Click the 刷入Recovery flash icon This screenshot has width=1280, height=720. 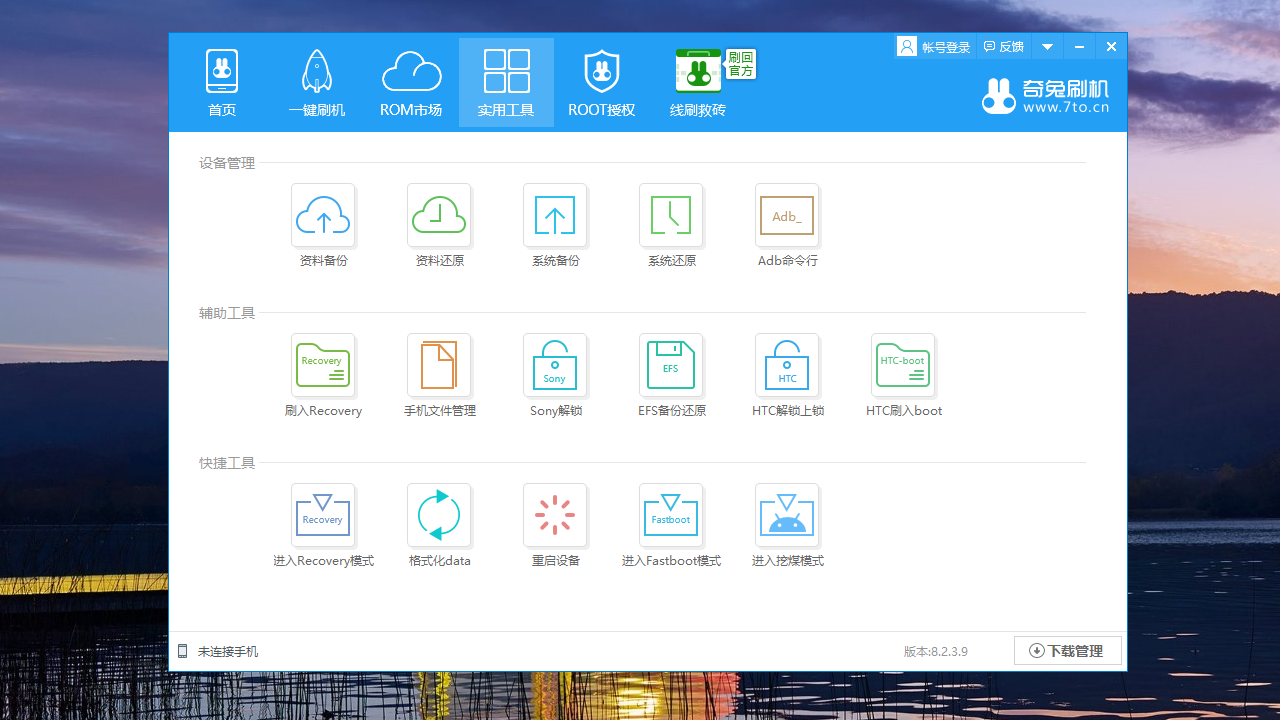(323, 366)
